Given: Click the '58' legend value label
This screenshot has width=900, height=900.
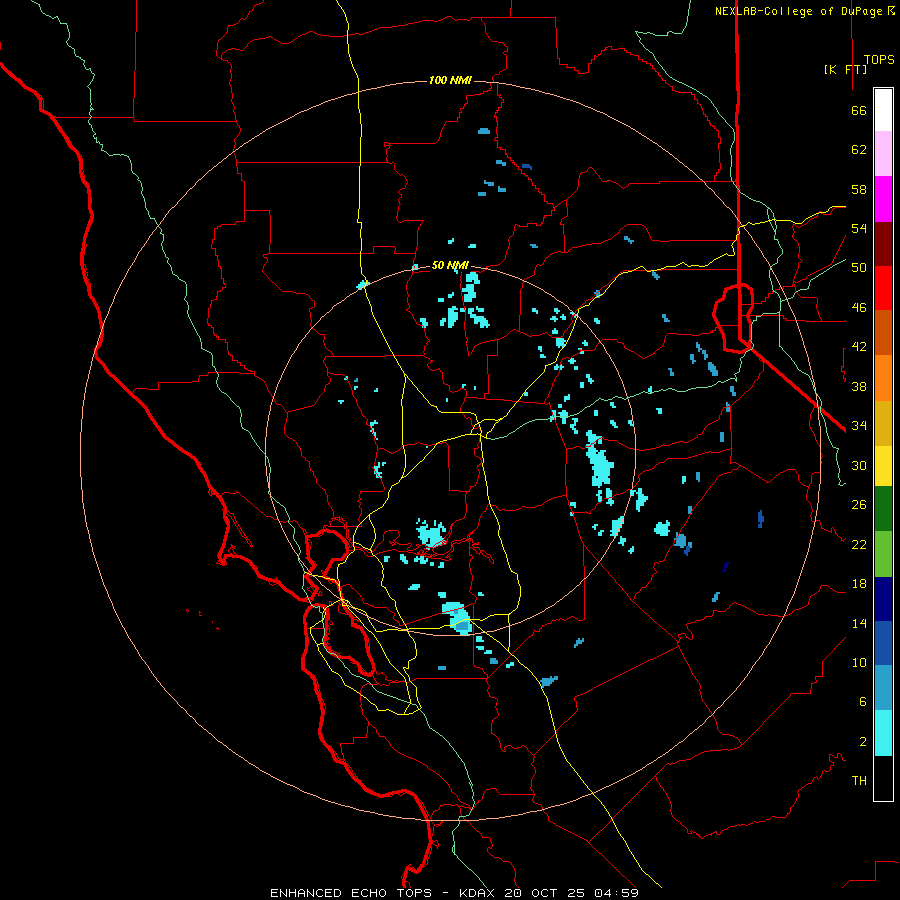Looking at the screenshot, I should point(859,189).
